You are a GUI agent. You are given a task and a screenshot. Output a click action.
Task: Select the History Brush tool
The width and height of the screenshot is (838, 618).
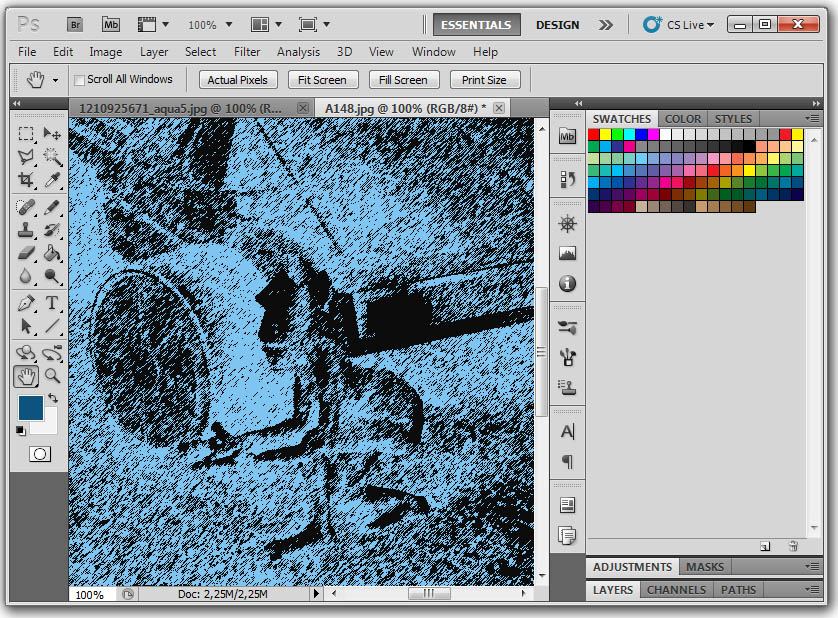point(52,230)
